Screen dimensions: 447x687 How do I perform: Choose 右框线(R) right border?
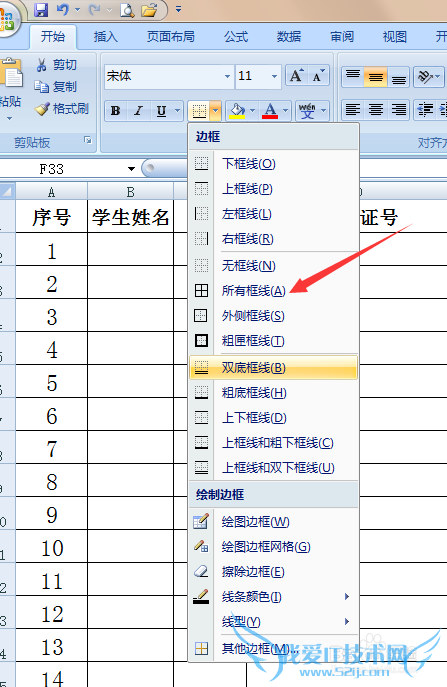274,239
